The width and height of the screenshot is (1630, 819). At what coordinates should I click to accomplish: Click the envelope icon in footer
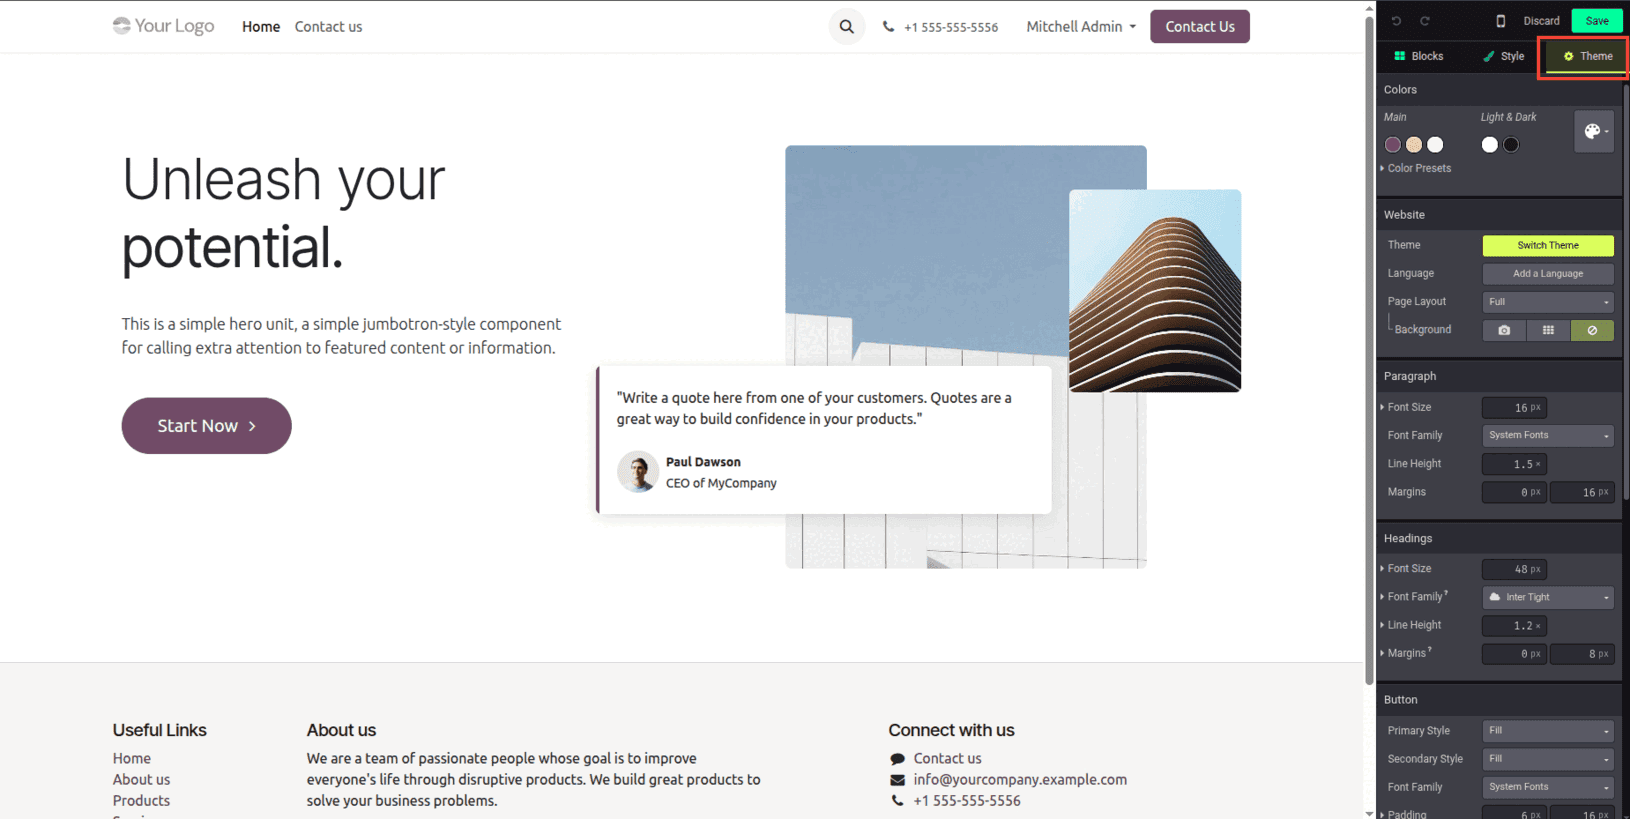pos(897,780)
